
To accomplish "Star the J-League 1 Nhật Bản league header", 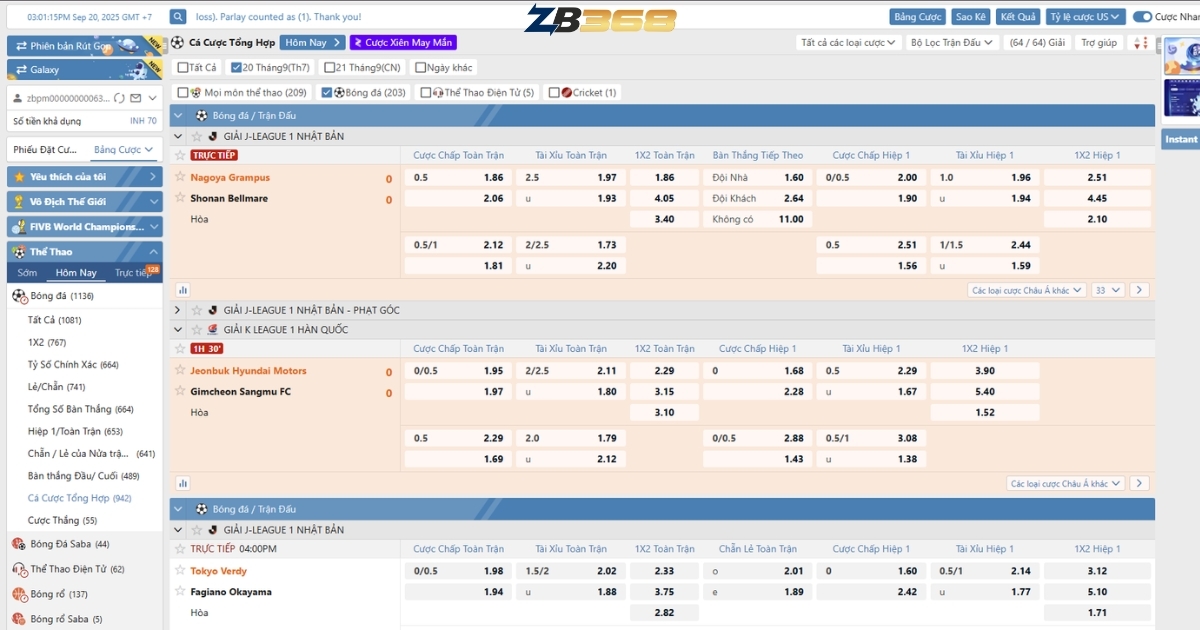I will tap(197, 136).
